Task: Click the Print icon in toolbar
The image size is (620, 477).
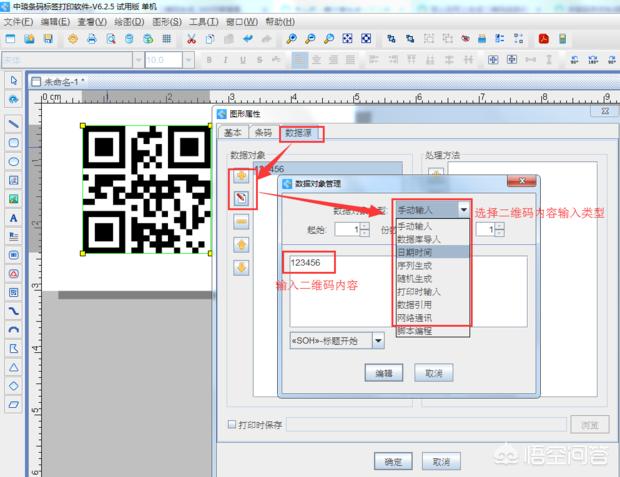Action: 92,39
